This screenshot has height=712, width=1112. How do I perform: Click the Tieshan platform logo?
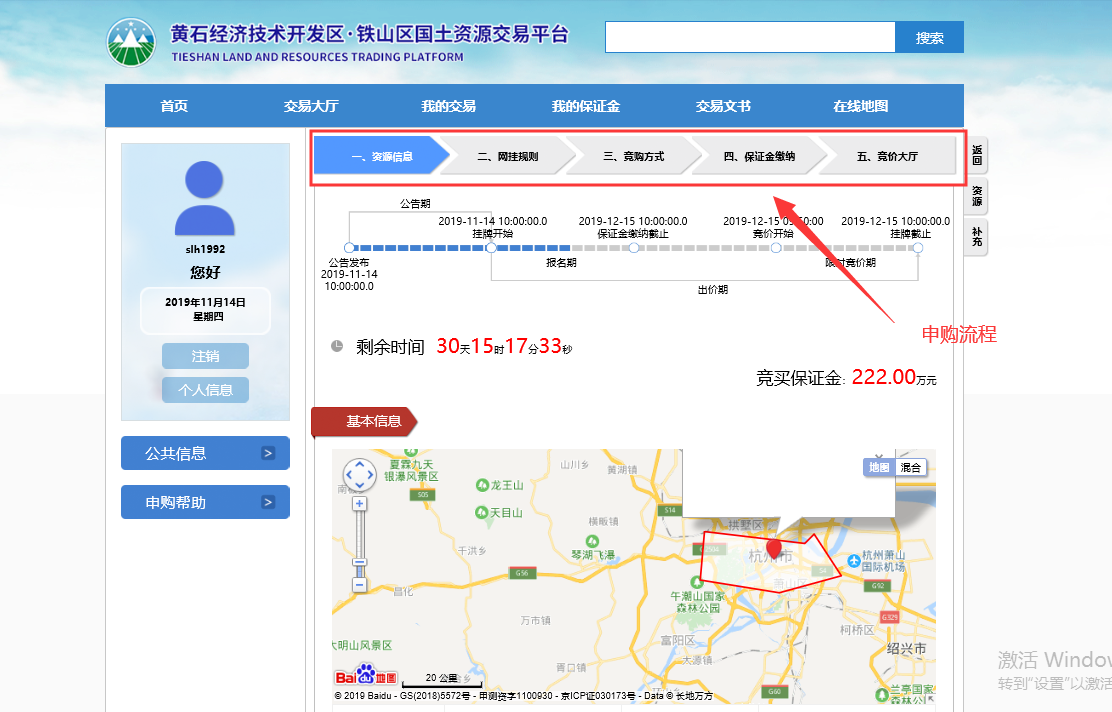[134, 43]
